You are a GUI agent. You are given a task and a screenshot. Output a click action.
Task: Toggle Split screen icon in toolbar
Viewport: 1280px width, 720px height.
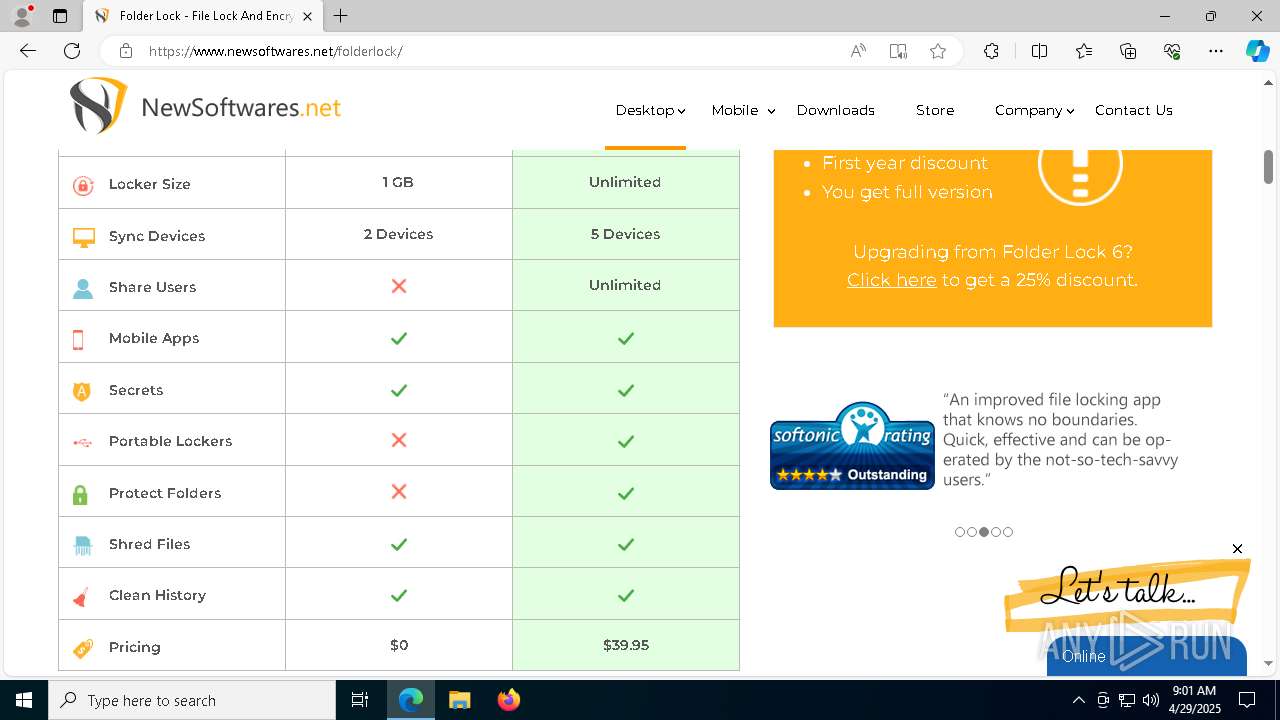(x=1039, y=51)
